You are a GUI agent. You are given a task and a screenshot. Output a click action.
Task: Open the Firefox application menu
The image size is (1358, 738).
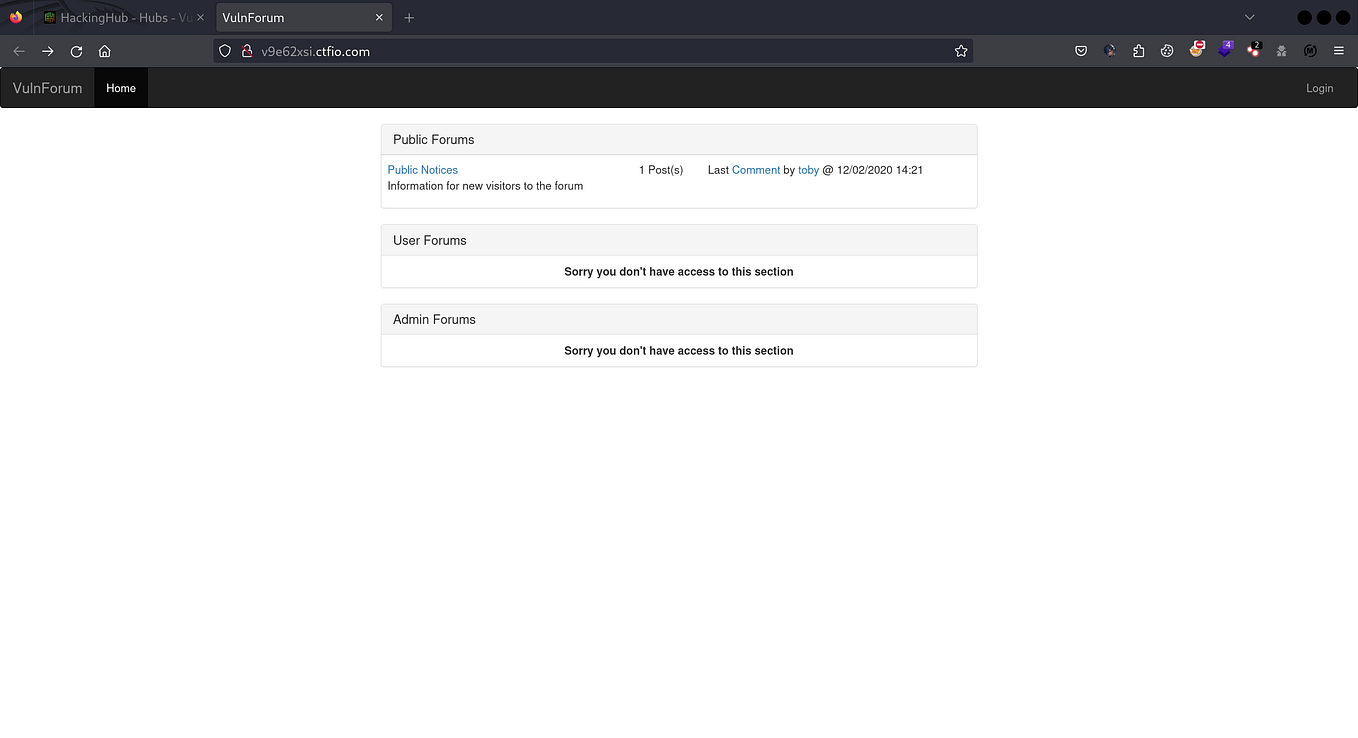[1339, 50]
